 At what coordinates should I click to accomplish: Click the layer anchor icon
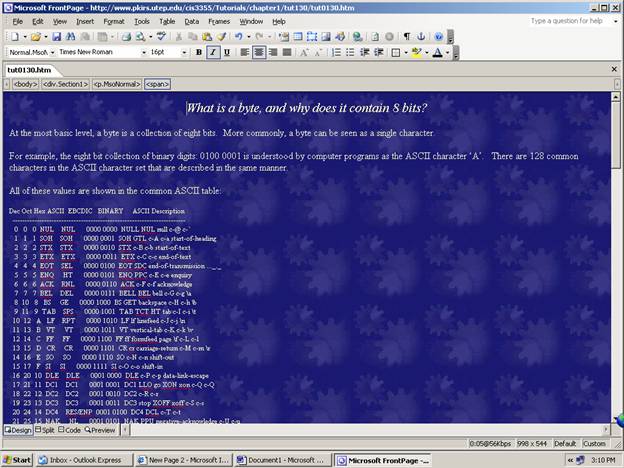421,37
